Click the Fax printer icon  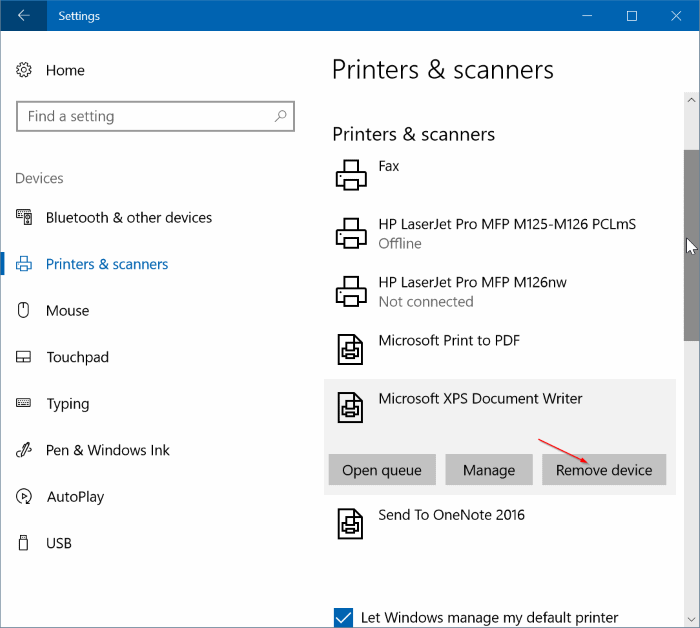click(x=351, y=175)
